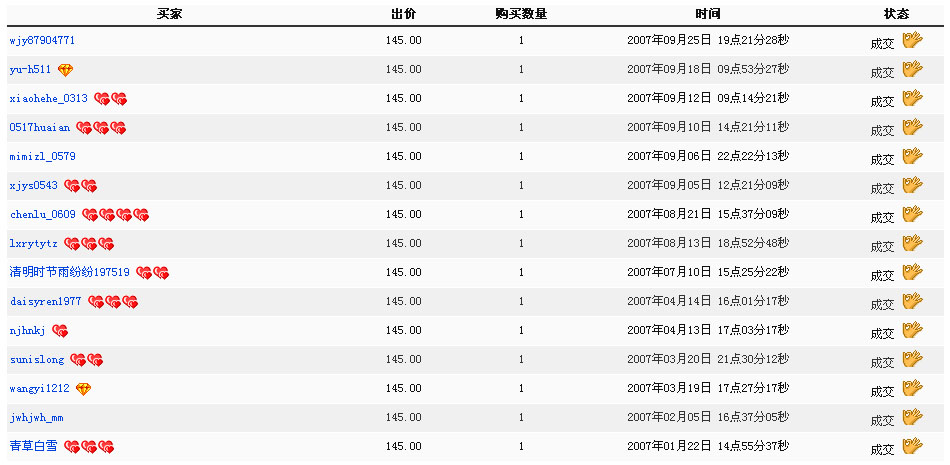
Task: Click the single heart icon next to njhnkj
Action: pyautogui.click(x=60, y=331)
